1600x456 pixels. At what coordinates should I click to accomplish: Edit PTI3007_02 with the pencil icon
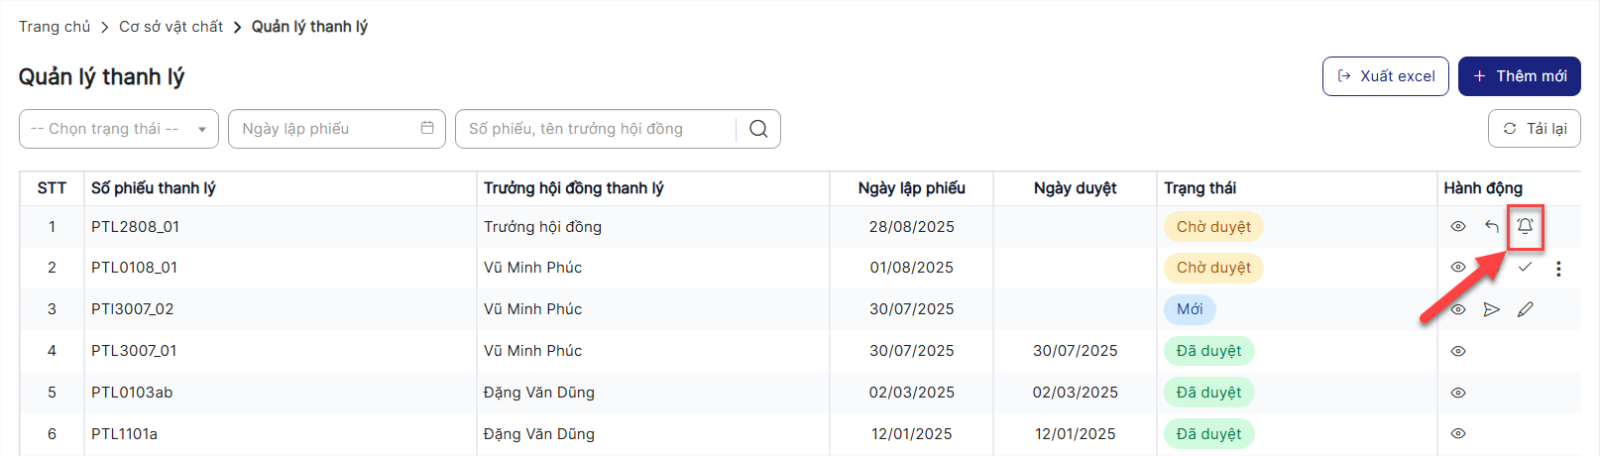(x=1525, y=309)
